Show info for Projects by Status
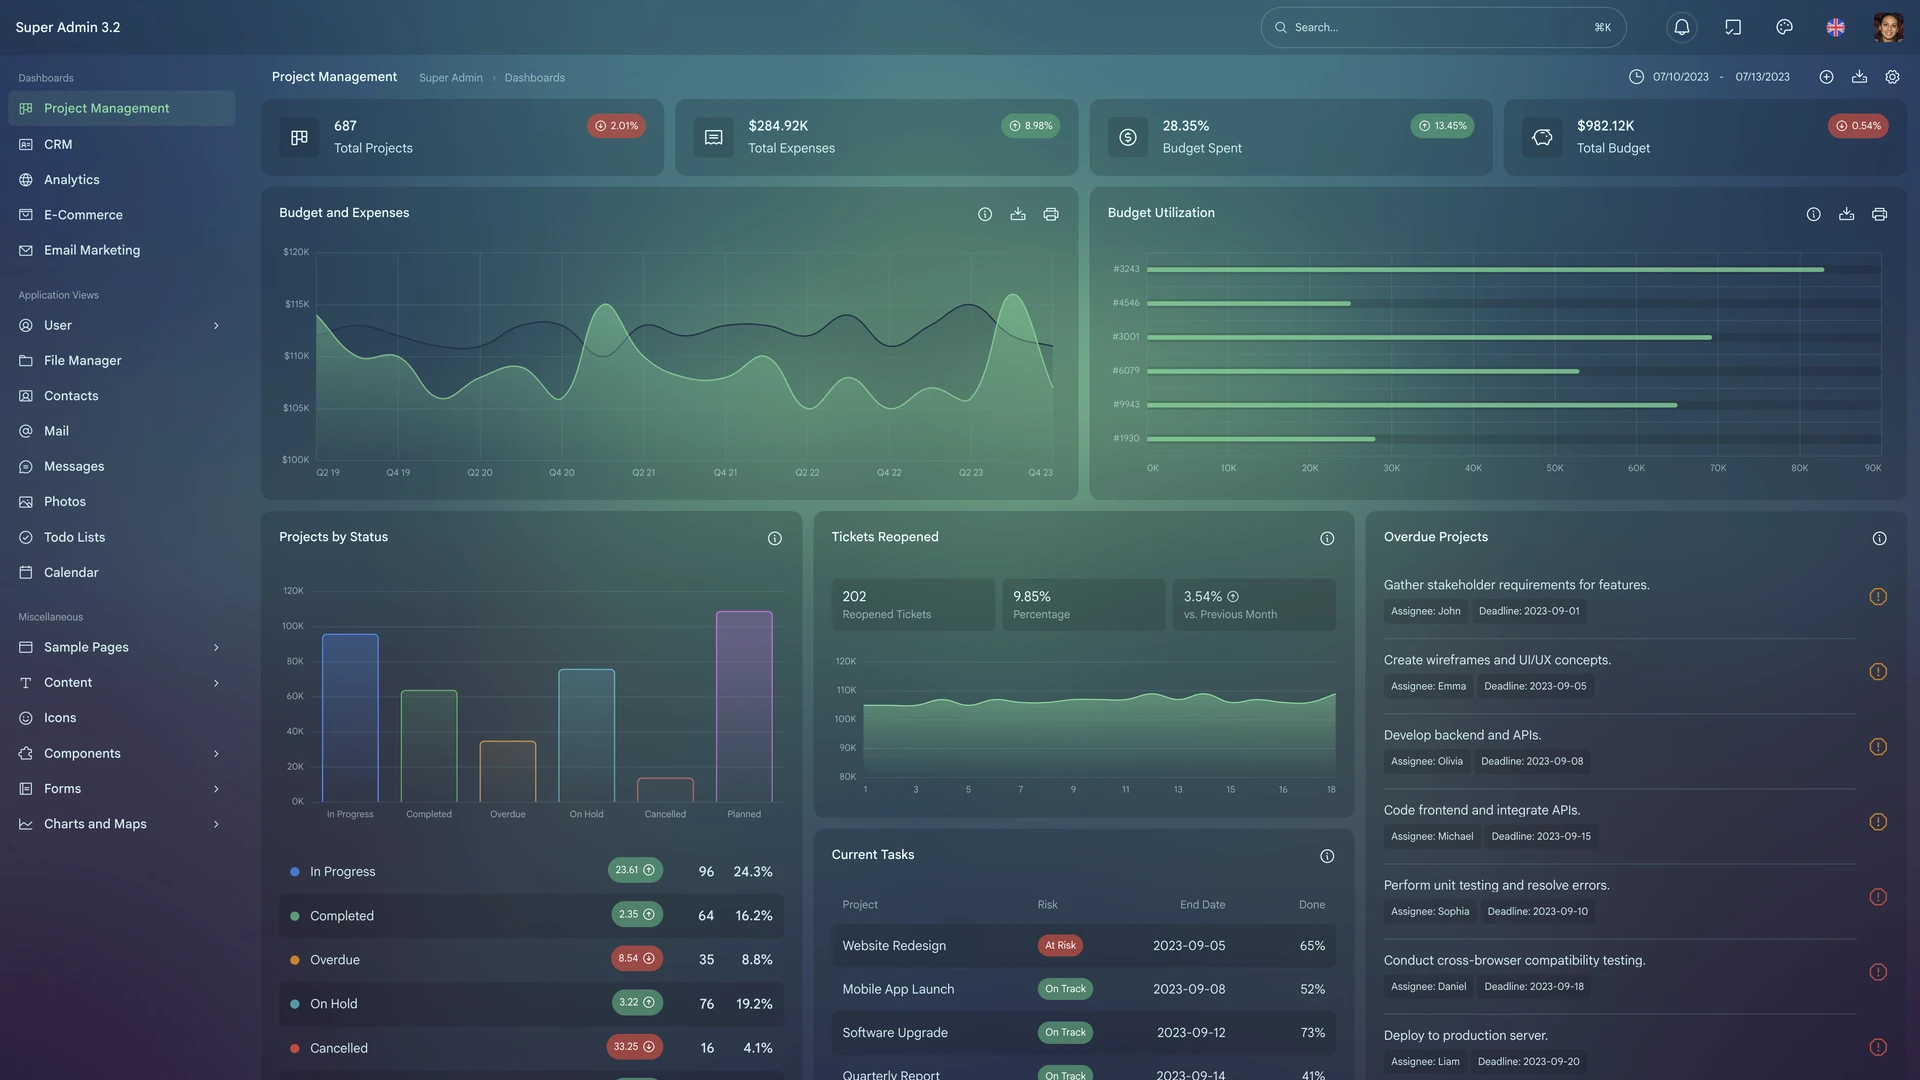This screenshot has width=1920, height=1080. pyautogui.click(x=774, y=538)
